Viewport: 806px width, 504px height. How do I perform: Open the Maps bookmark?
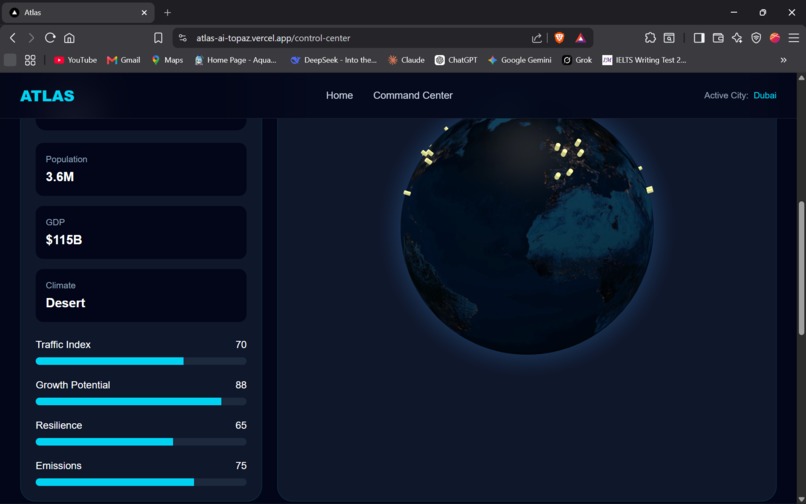[168, 60]
